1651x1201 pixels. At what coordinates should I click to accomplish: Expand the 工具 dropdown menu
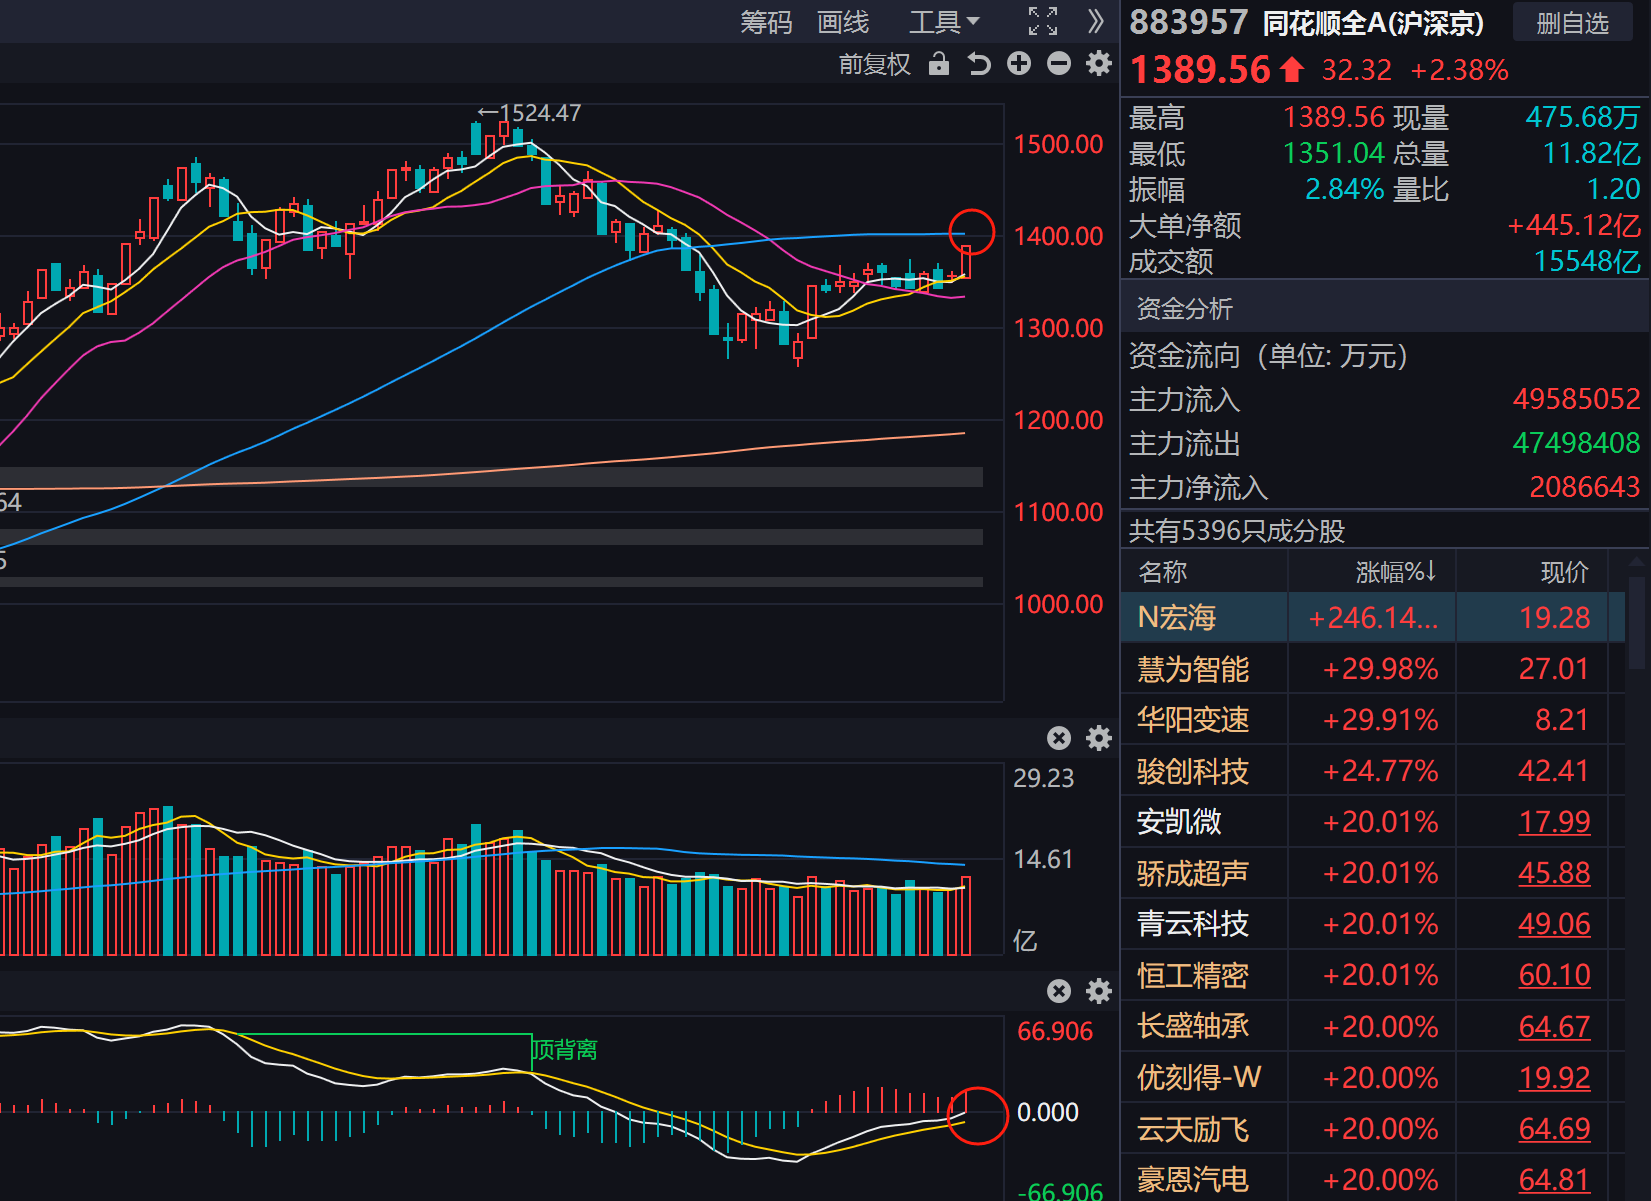coord(943,22)
